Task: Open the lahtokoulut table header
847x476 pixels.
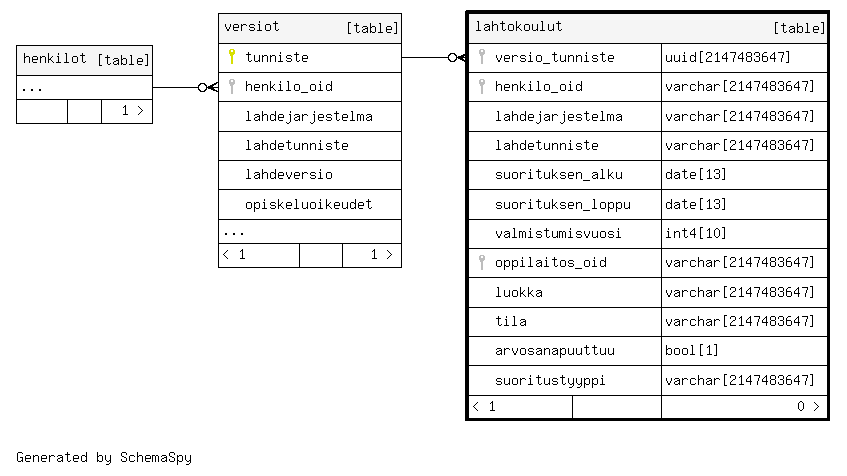Action: pyautogui.click(x=647, y=27)
